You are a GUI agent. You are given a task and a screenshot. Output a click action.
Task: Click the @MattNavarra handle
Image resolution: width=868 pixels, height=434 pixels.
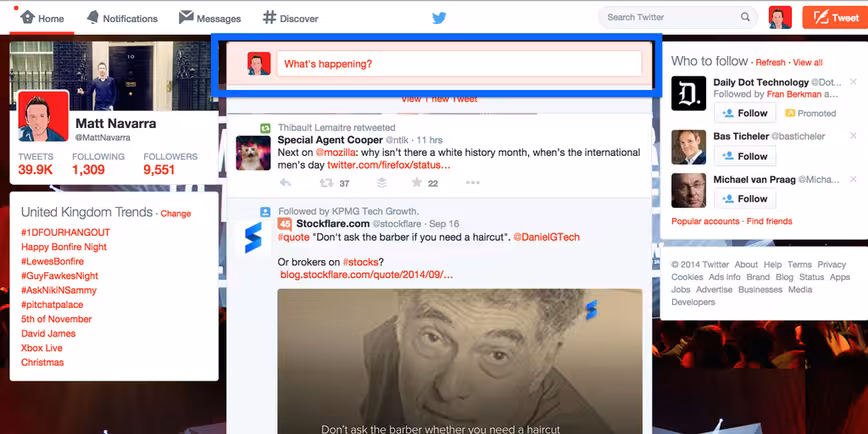click(102, 138)
